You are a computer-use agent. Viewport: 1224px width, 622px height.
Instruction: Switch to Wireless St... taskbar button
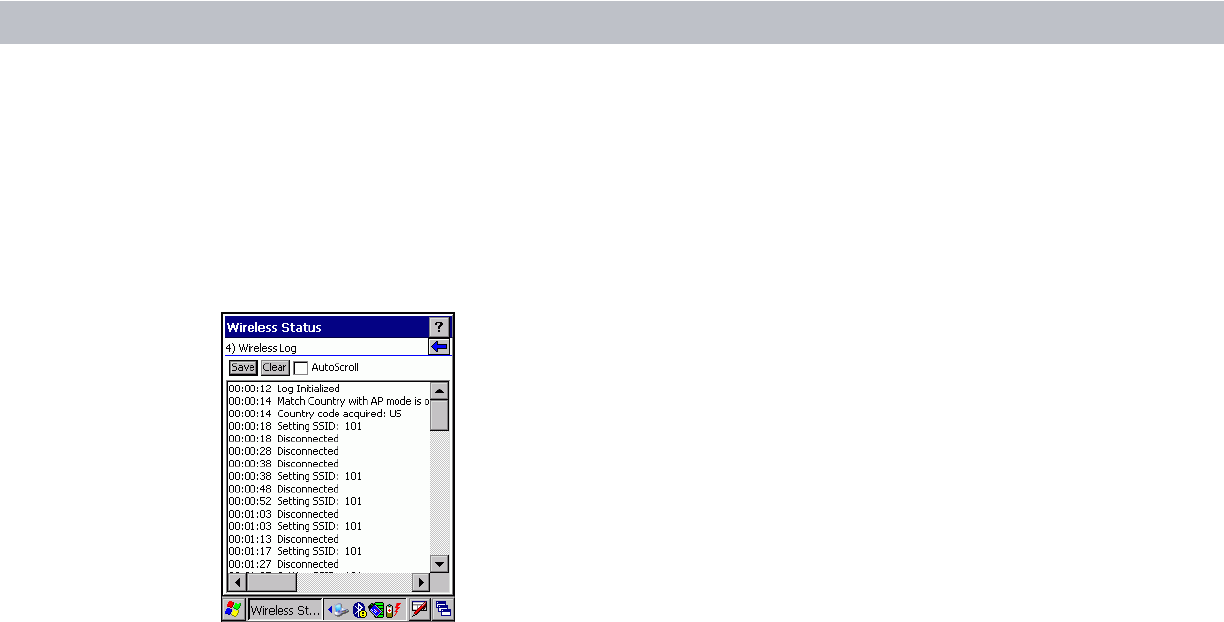click(x=285, y=609)
